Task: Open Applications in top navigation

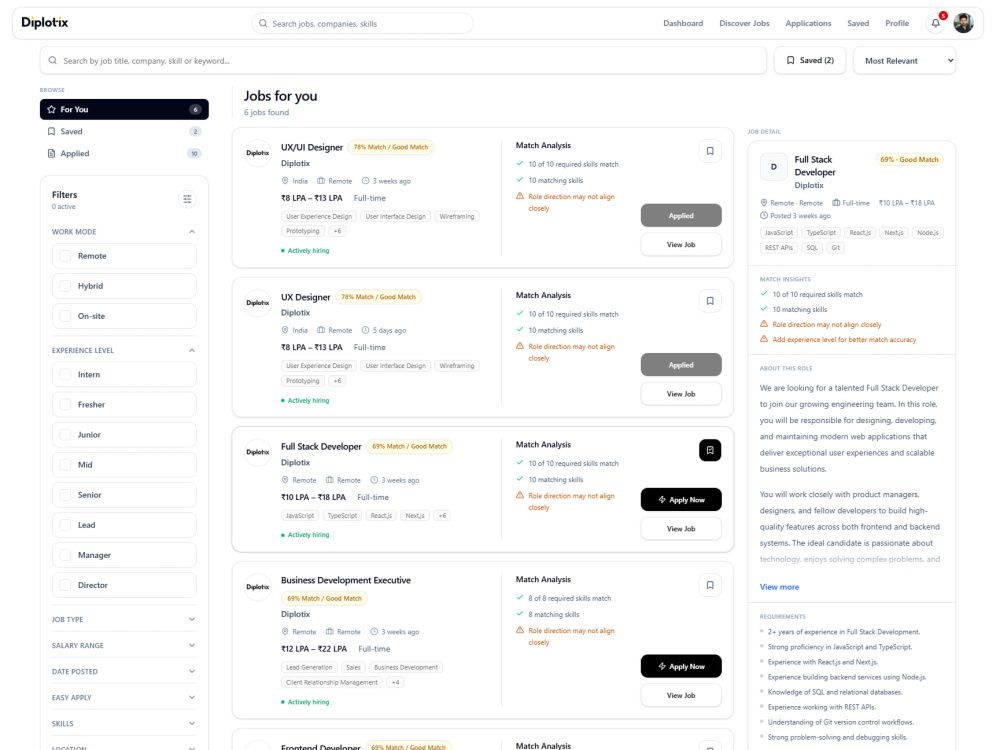Action: point(808,23)
